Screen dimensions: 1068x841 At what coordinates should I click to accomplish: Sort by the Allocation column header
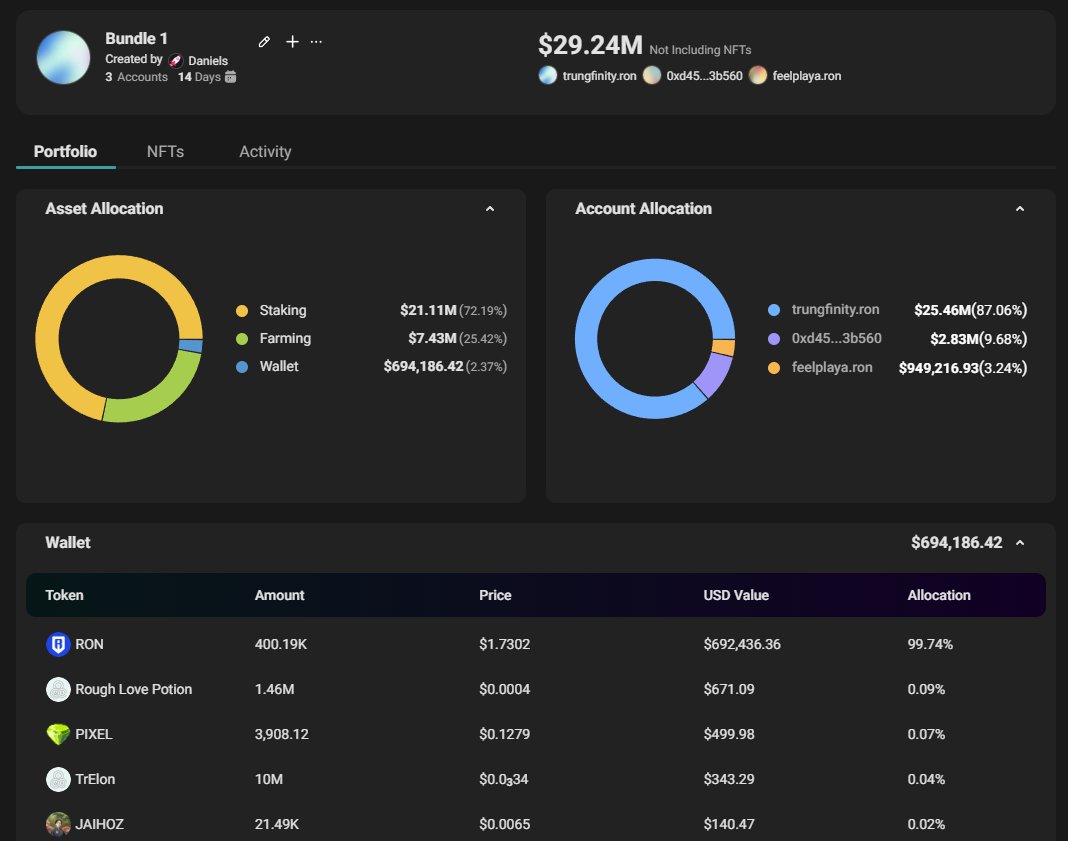point(939,595)
